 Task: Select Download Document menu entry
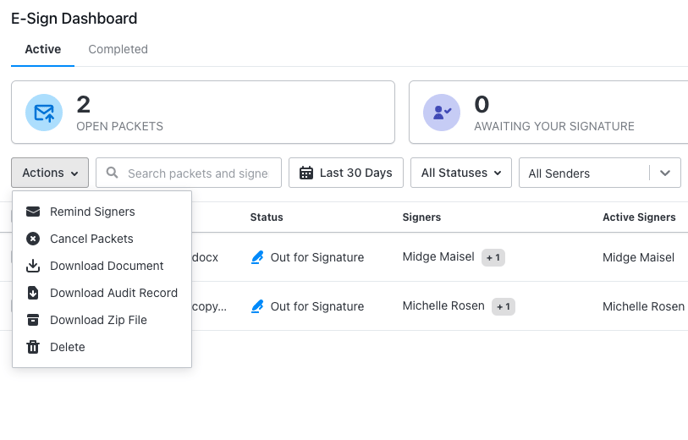[102, 266]
